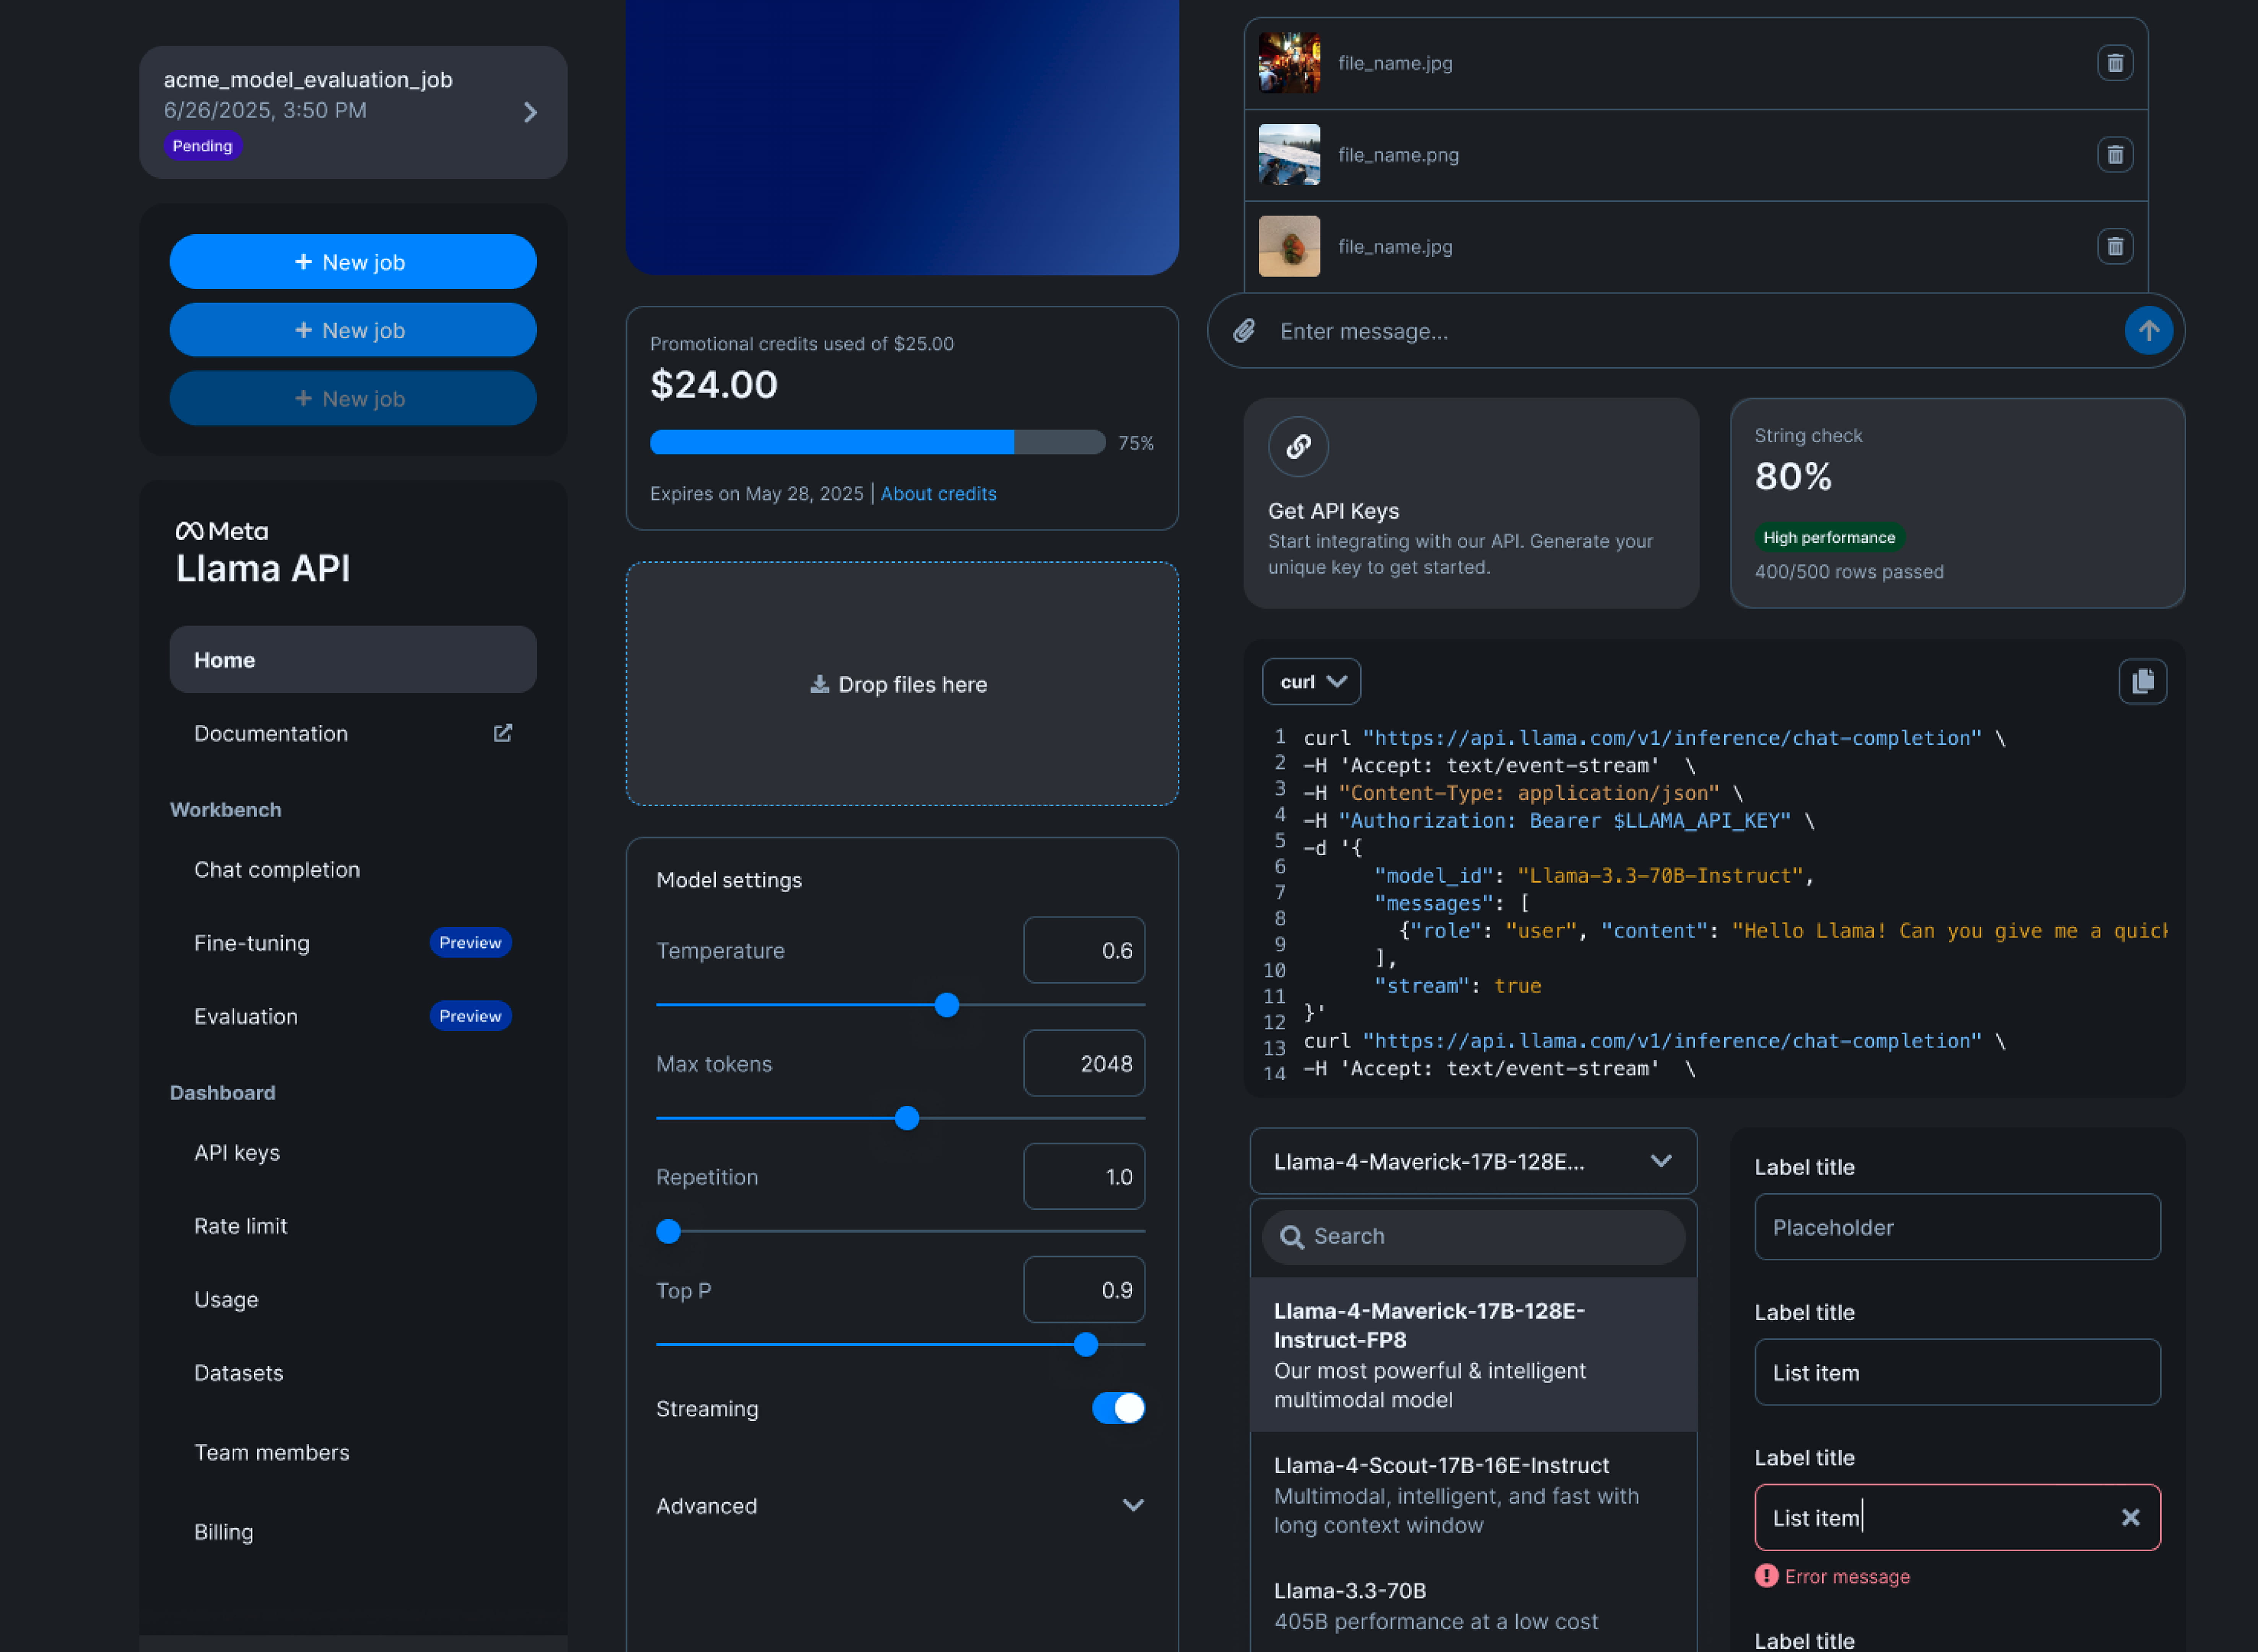This screenshot has height=1652, width=2258.
Task: Open Rate limit page
Action: pyautogui.click(x=353, y=1226)
